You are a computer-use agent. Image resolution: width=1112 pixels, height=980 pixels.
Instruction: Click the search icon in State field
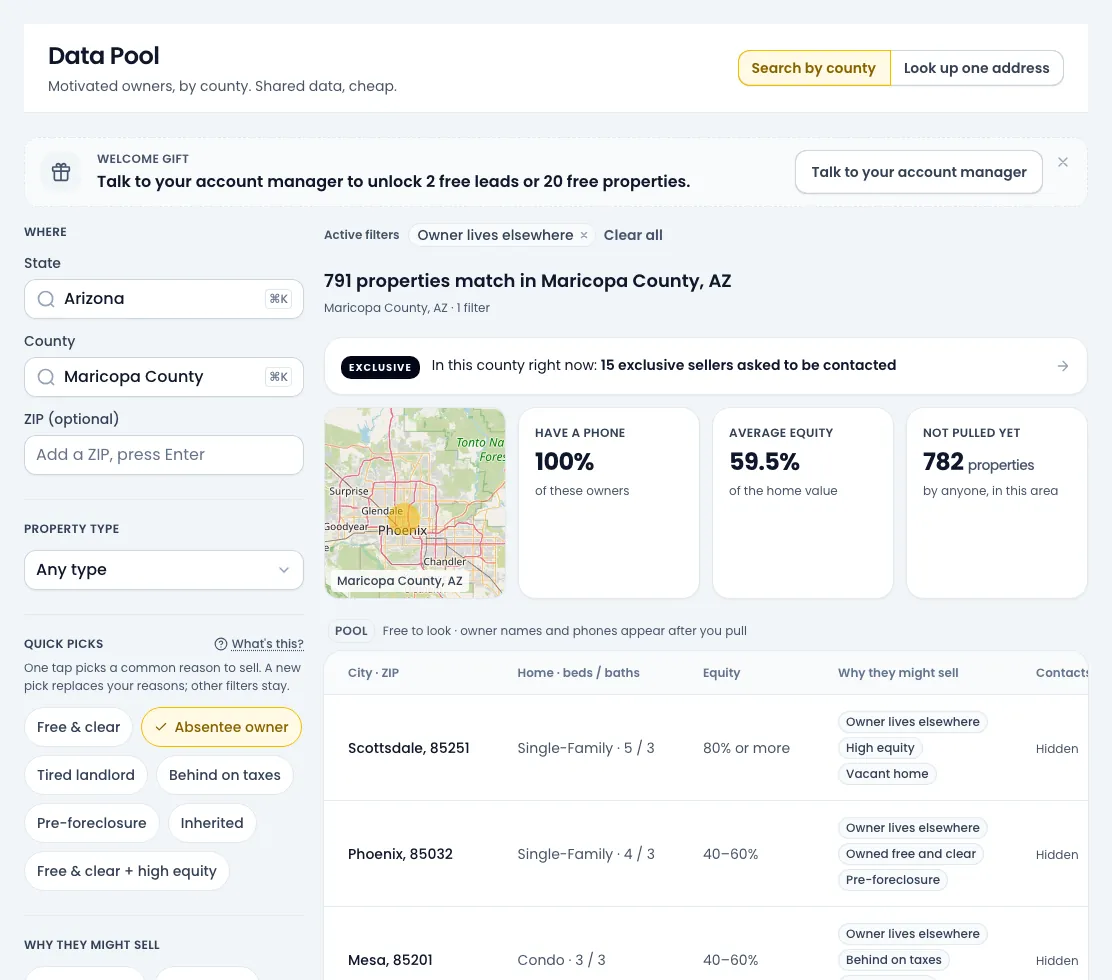click(x=46, y=299)
